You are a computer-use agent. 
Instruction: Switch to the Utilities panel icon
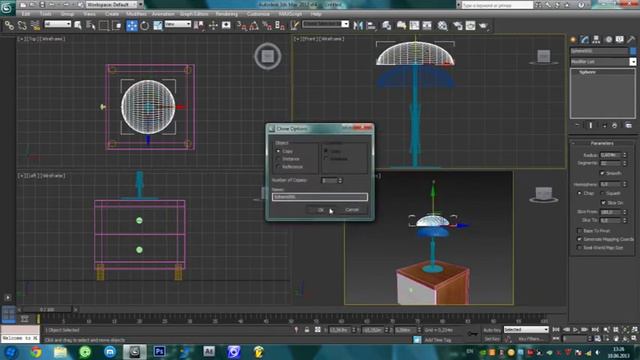(631, 39)
